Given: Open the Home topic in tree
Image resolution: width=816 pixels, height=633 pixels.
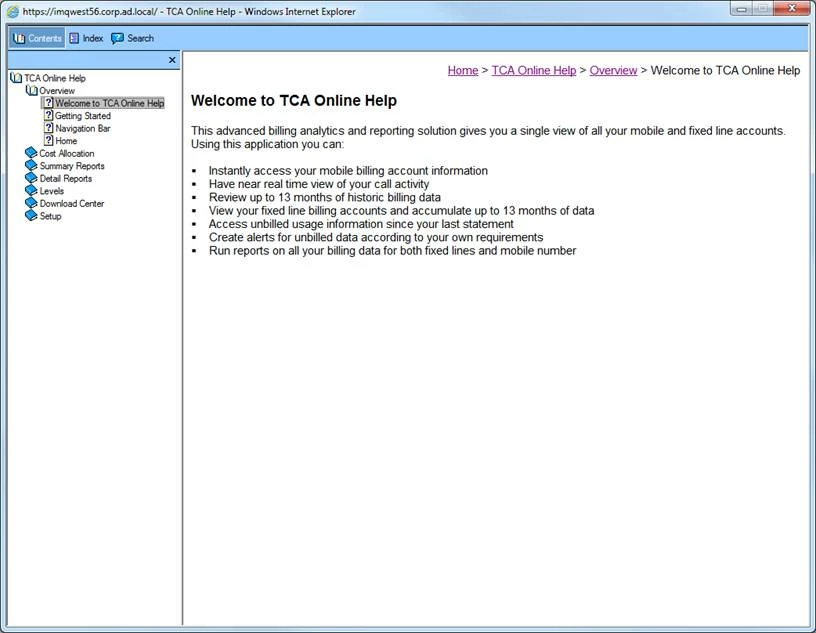Looking at the screenshot, I should [x=66, y=141].
